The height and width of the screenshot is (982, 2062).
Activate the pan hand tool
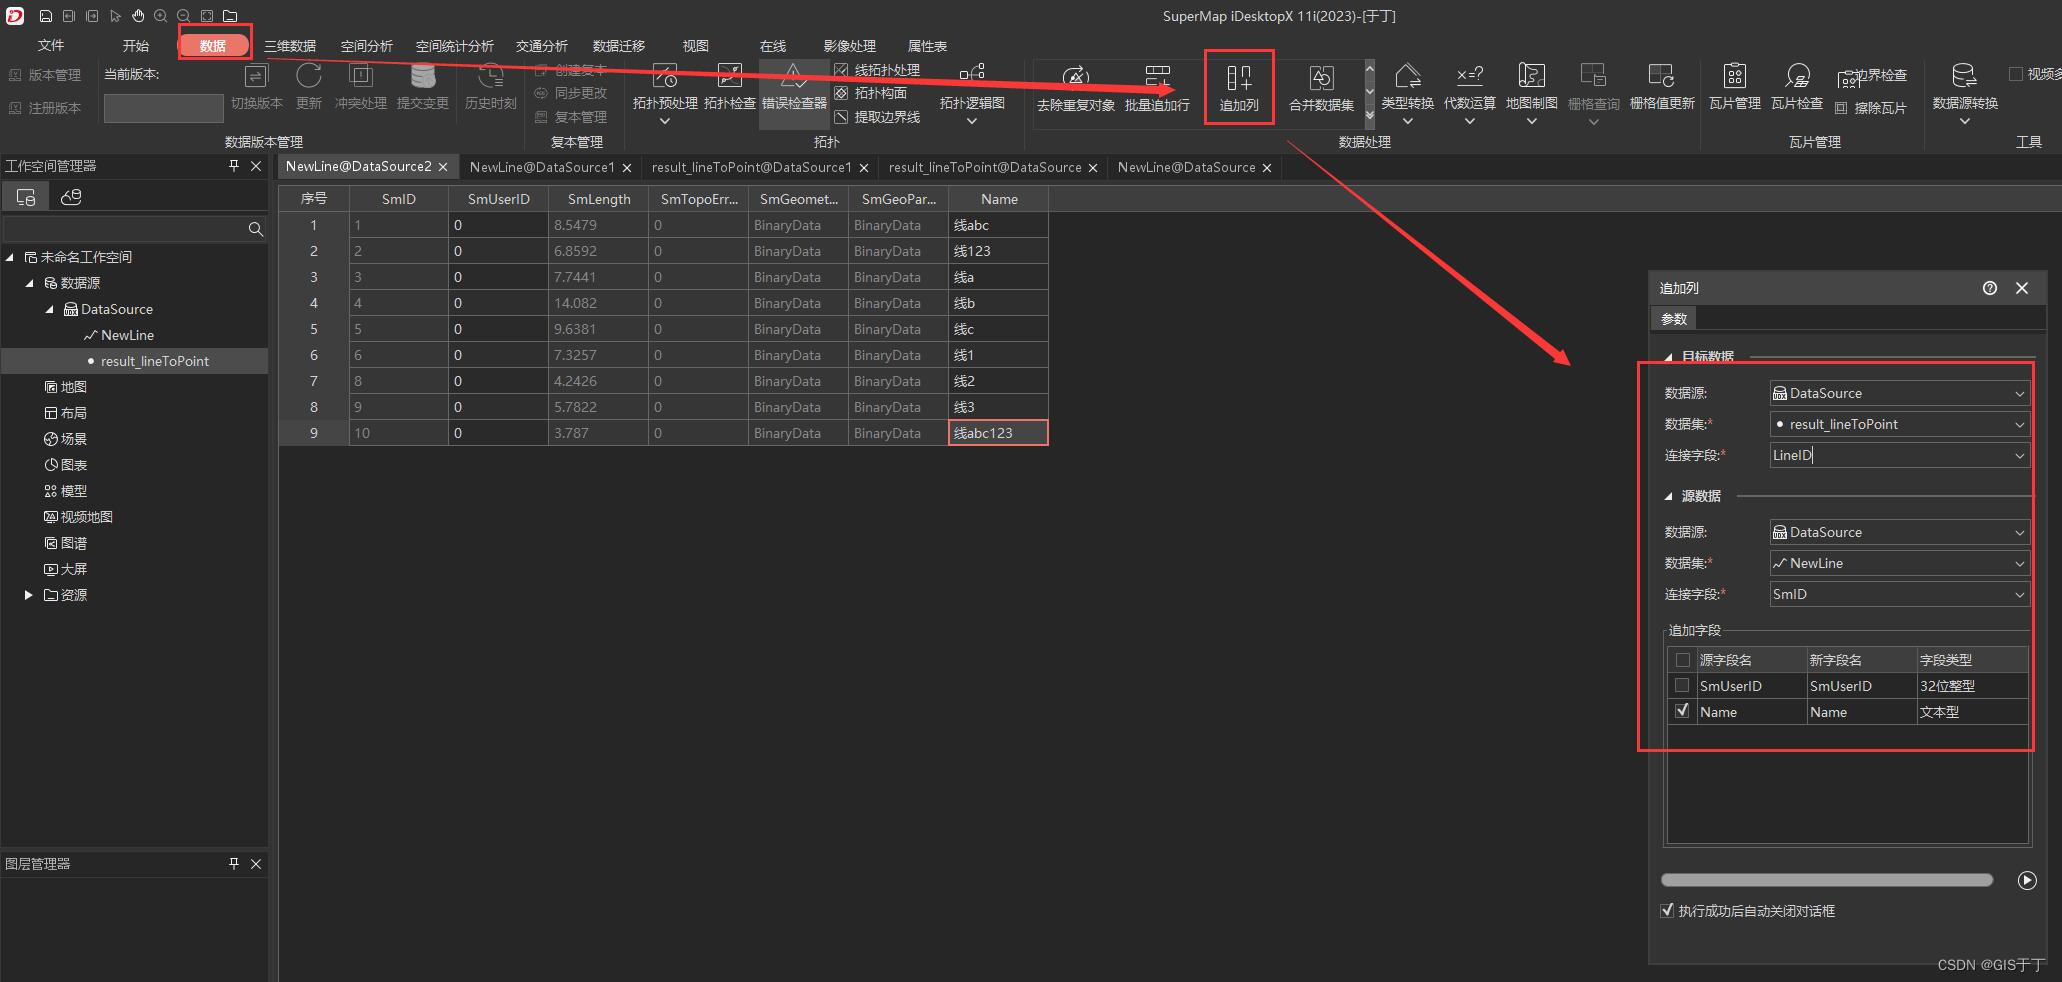(138, 16)
